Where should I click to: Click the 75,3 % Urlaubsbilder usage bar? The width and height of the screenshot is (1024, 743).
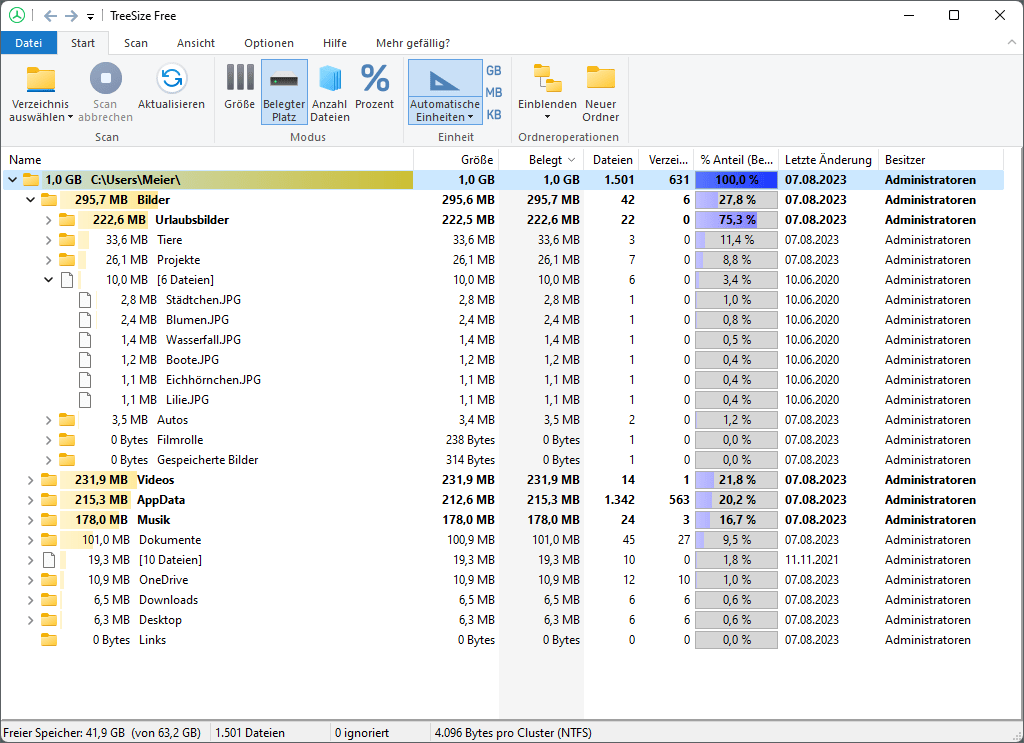[736, 220]
